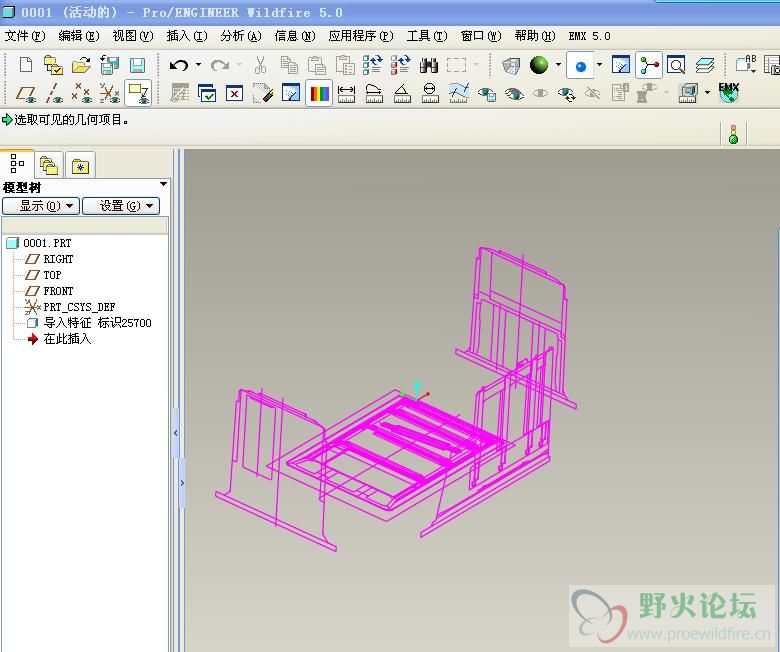
Task: Open the 视图(V) menu
Action: (x=132, y=36)
